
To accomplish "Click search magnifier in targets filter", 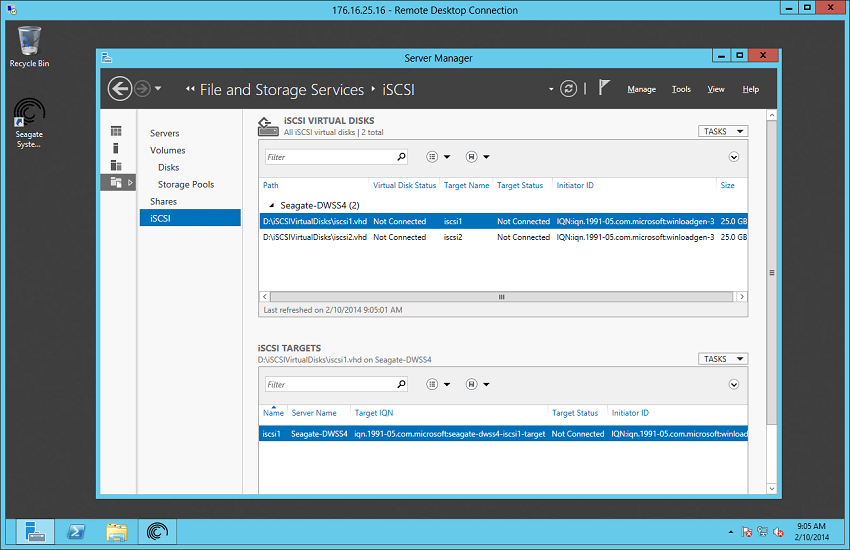I will (401, 384).
